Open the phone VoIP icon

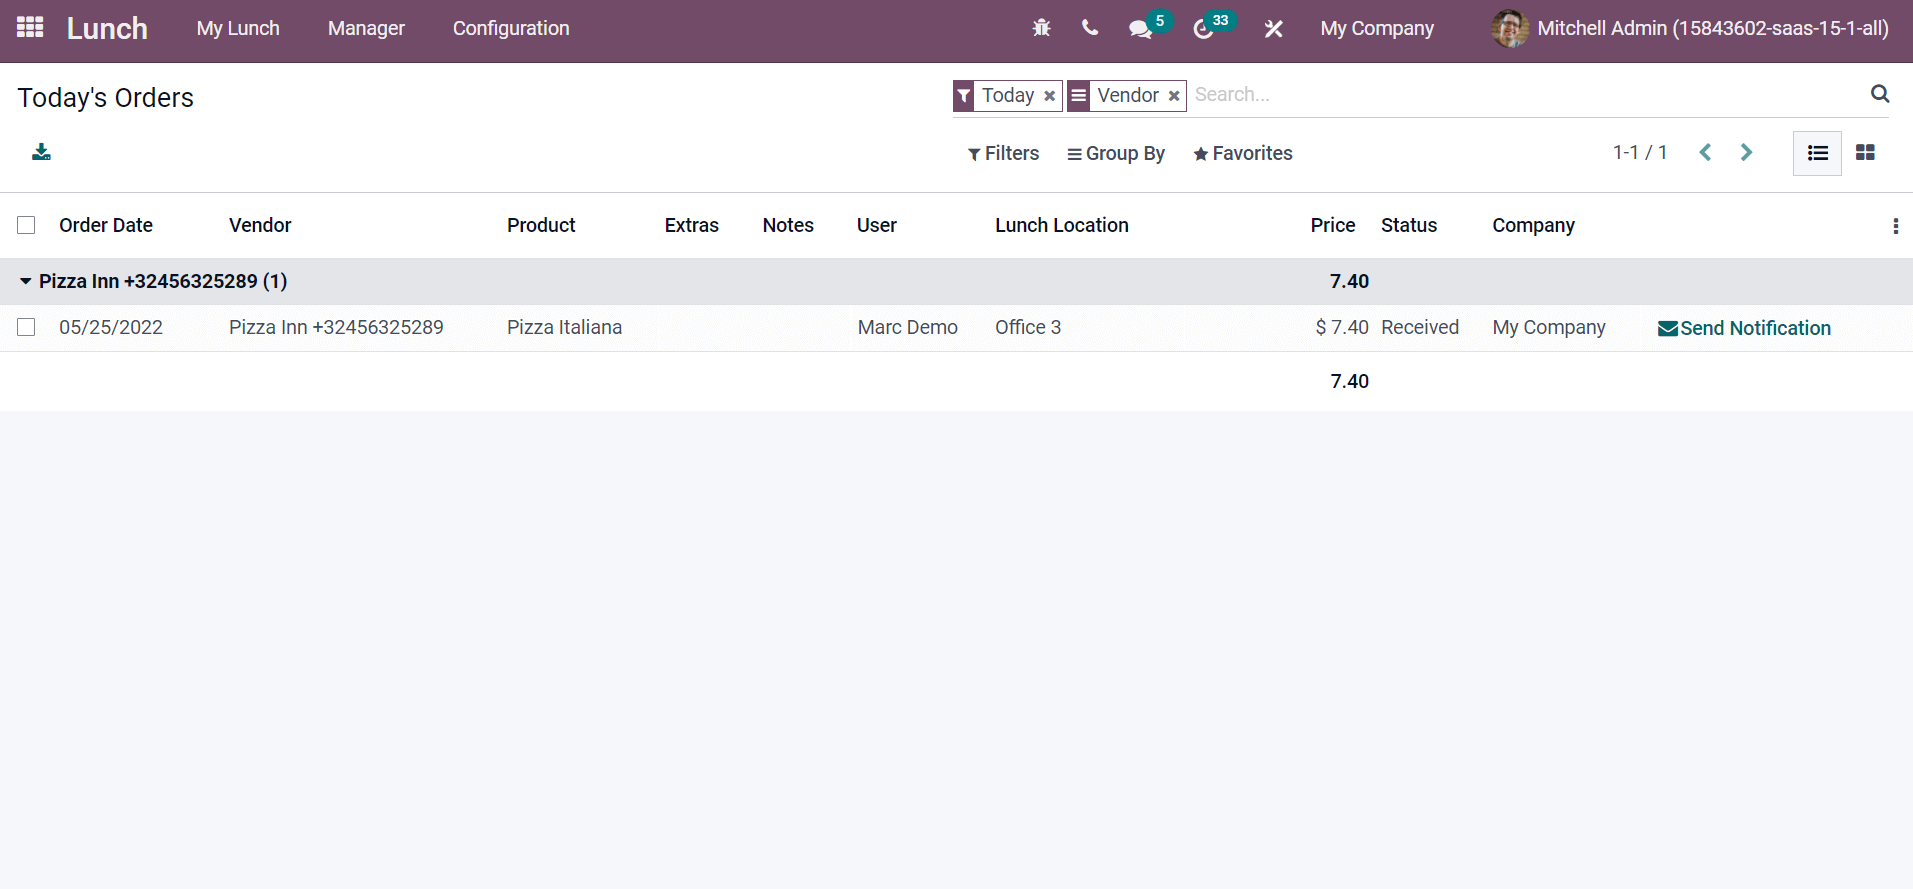pyautogui.click(x=1090, y=28)
